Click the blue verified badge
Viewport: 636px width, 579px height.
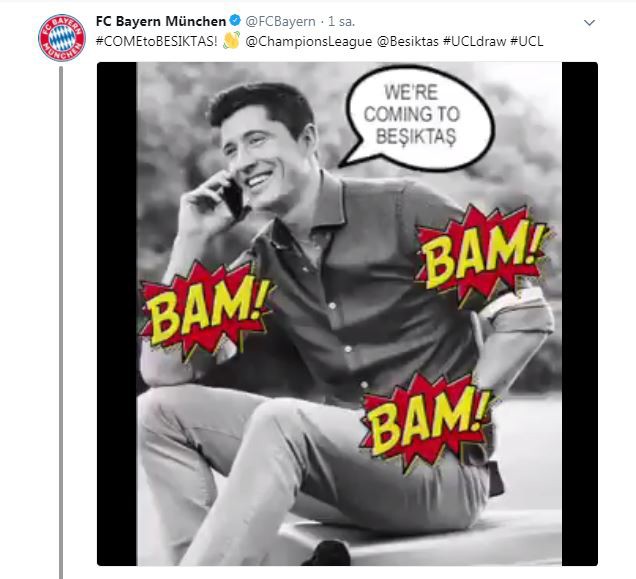(x=233, y=21)
